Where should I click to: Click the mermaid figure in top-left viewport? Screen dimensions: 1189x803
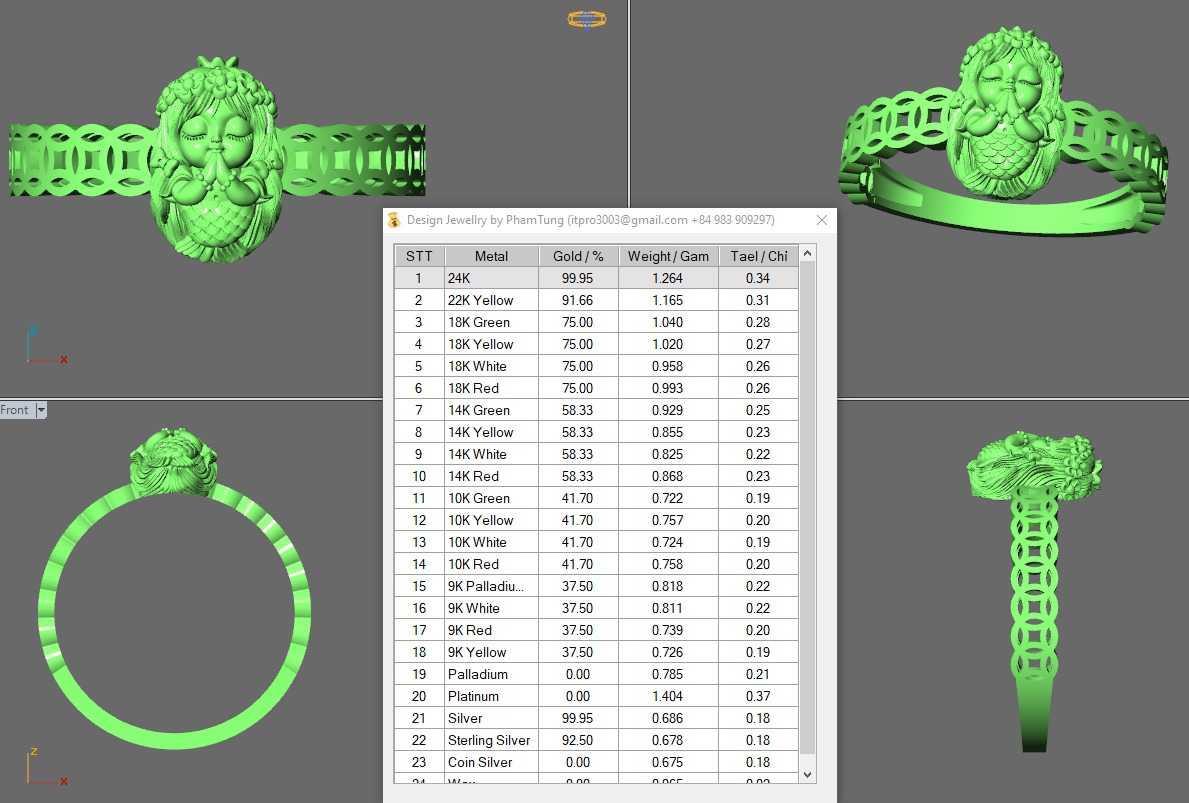[x=215, y=159]
